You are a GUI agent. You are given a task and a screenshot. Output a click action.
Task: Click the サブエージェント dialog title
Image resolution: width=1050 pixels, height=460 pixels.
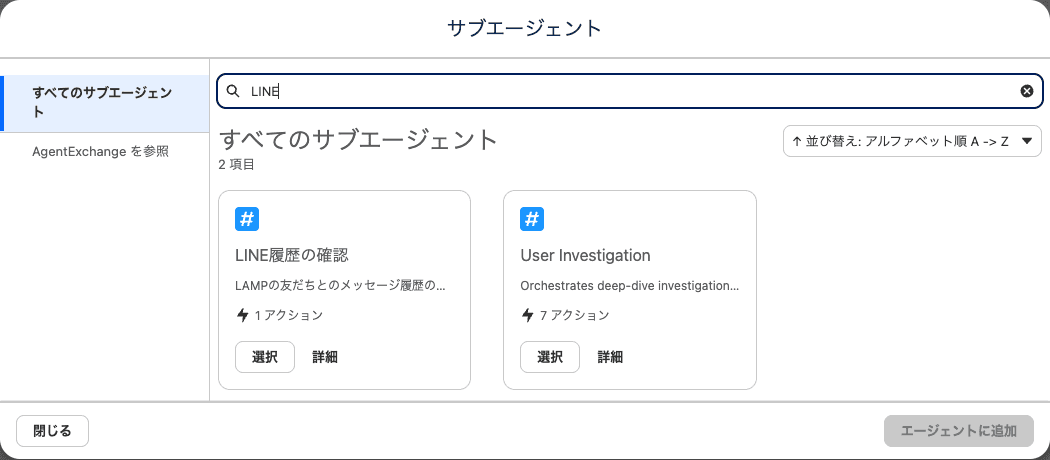pos(524,28)
